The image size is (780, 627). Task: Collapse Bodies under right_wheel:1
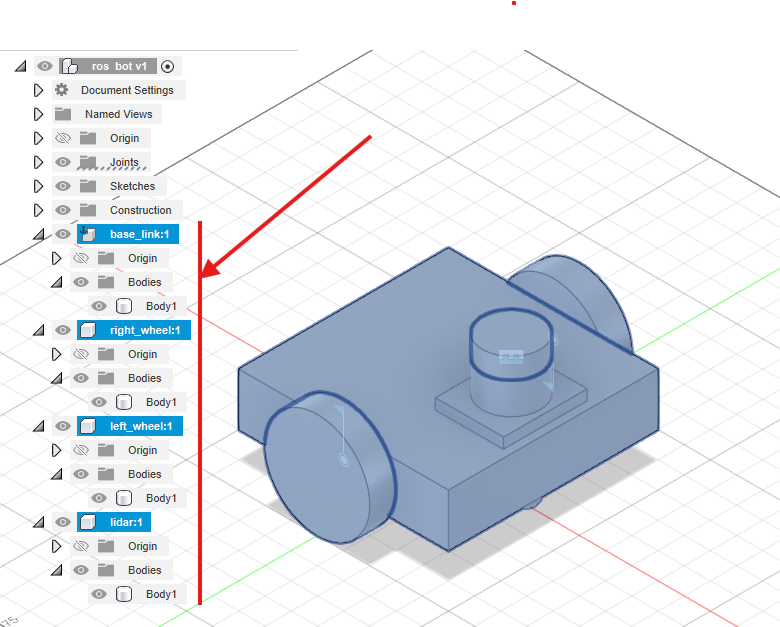coord(56,378)
